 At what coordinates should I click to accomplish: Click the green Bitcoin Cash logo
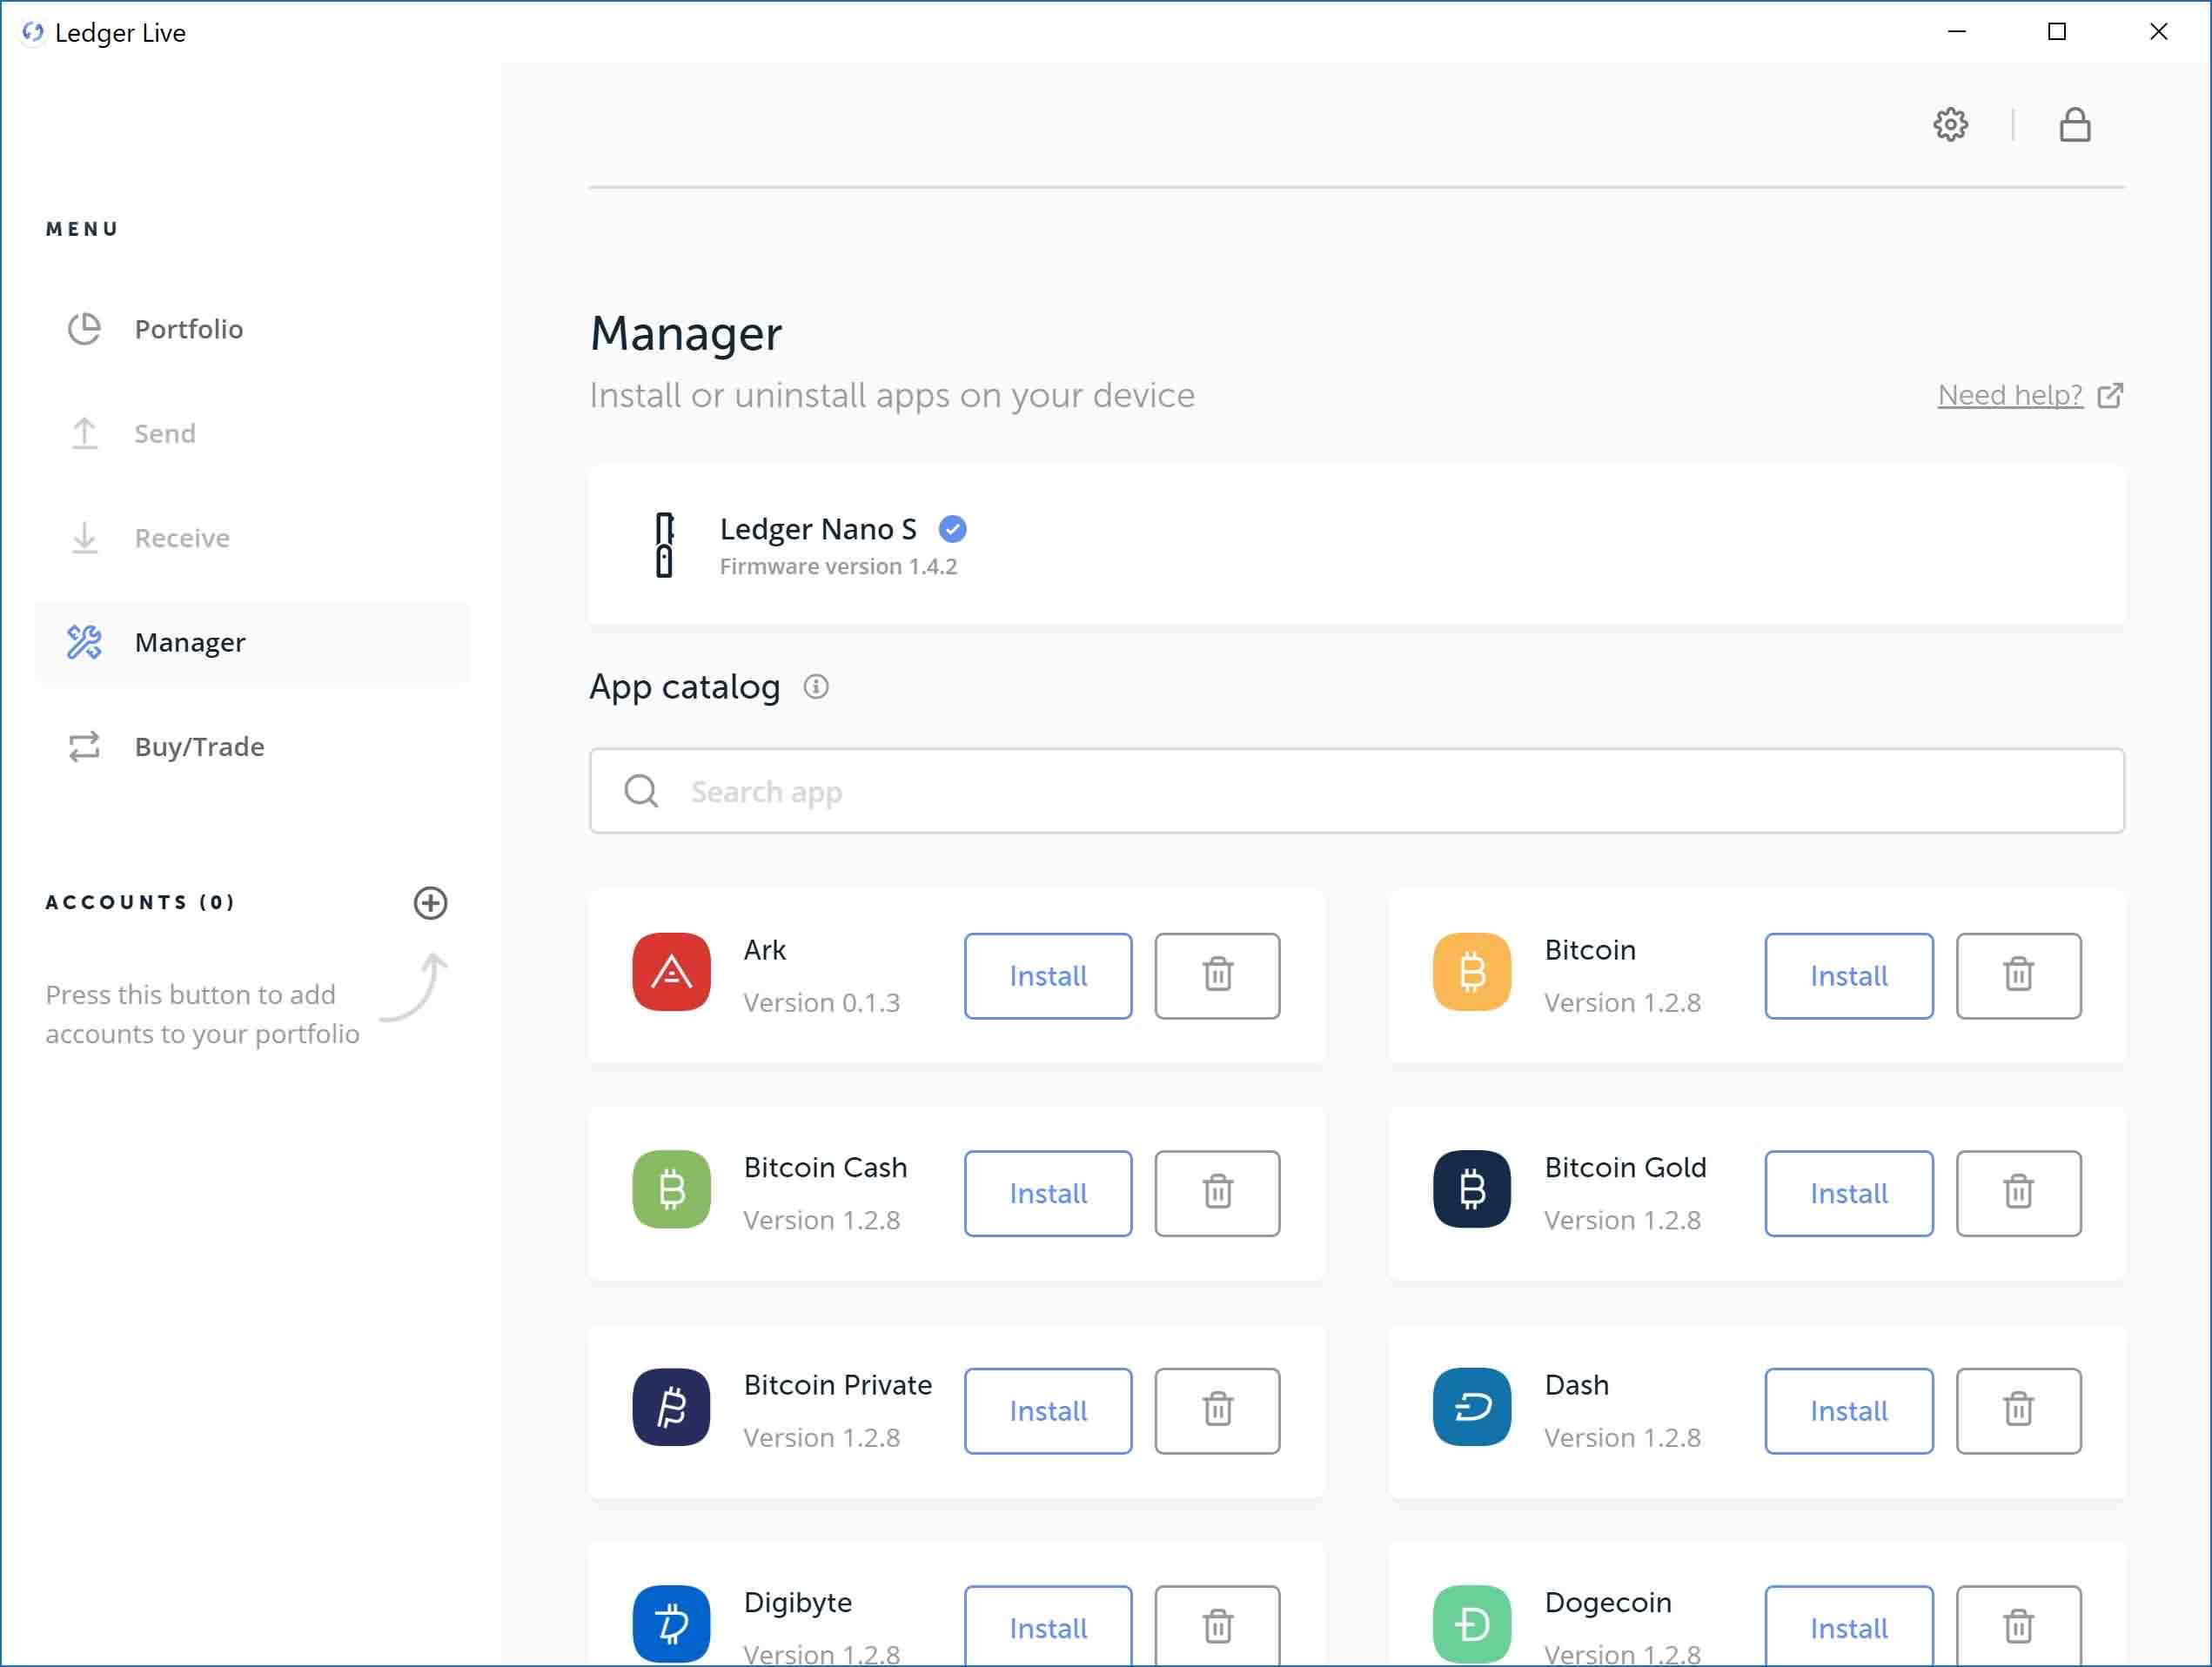(671, 1190)
